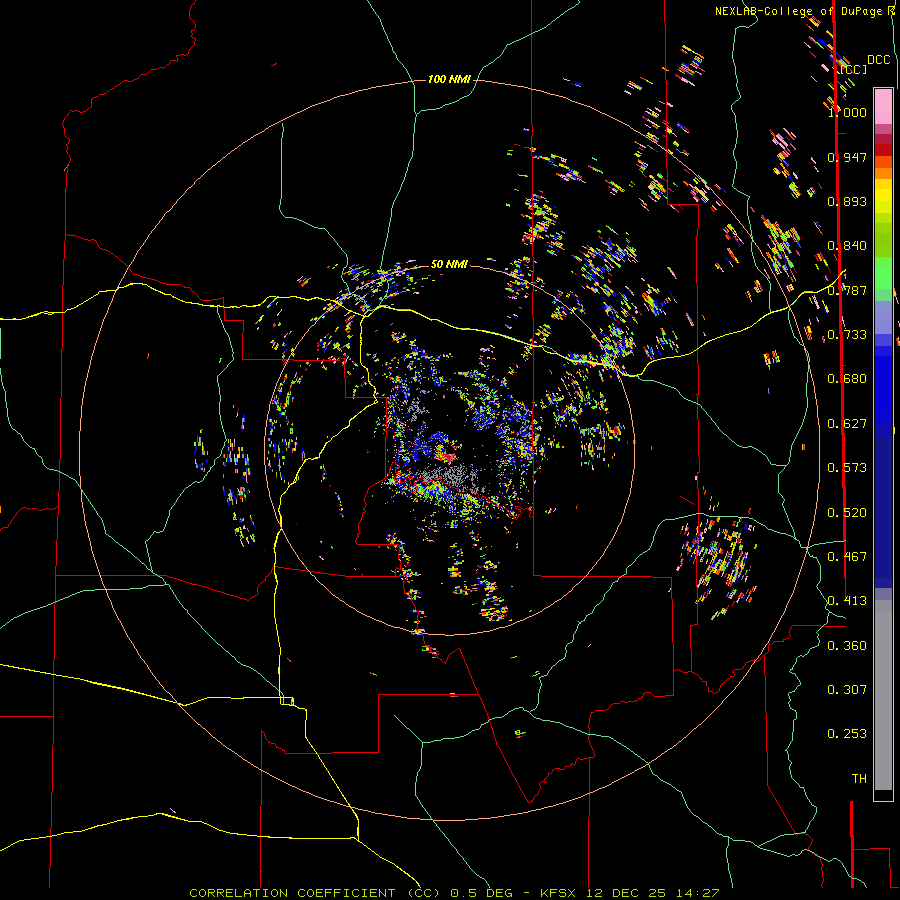Click the 0.520 legend value

(847, 513)
